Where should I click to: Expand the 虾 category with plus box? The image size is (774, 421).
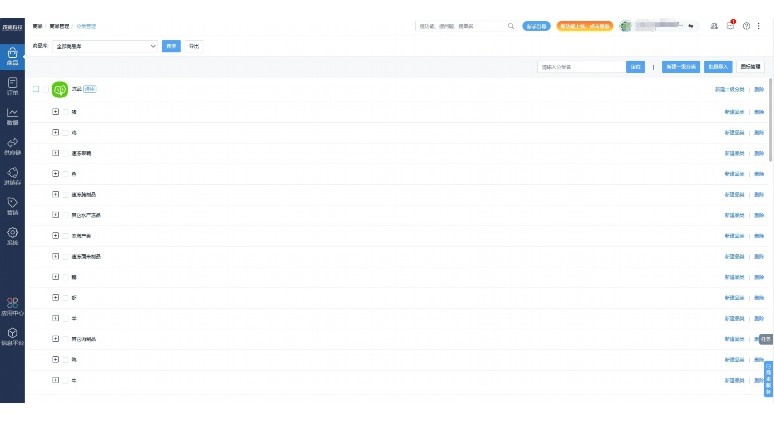55,297
